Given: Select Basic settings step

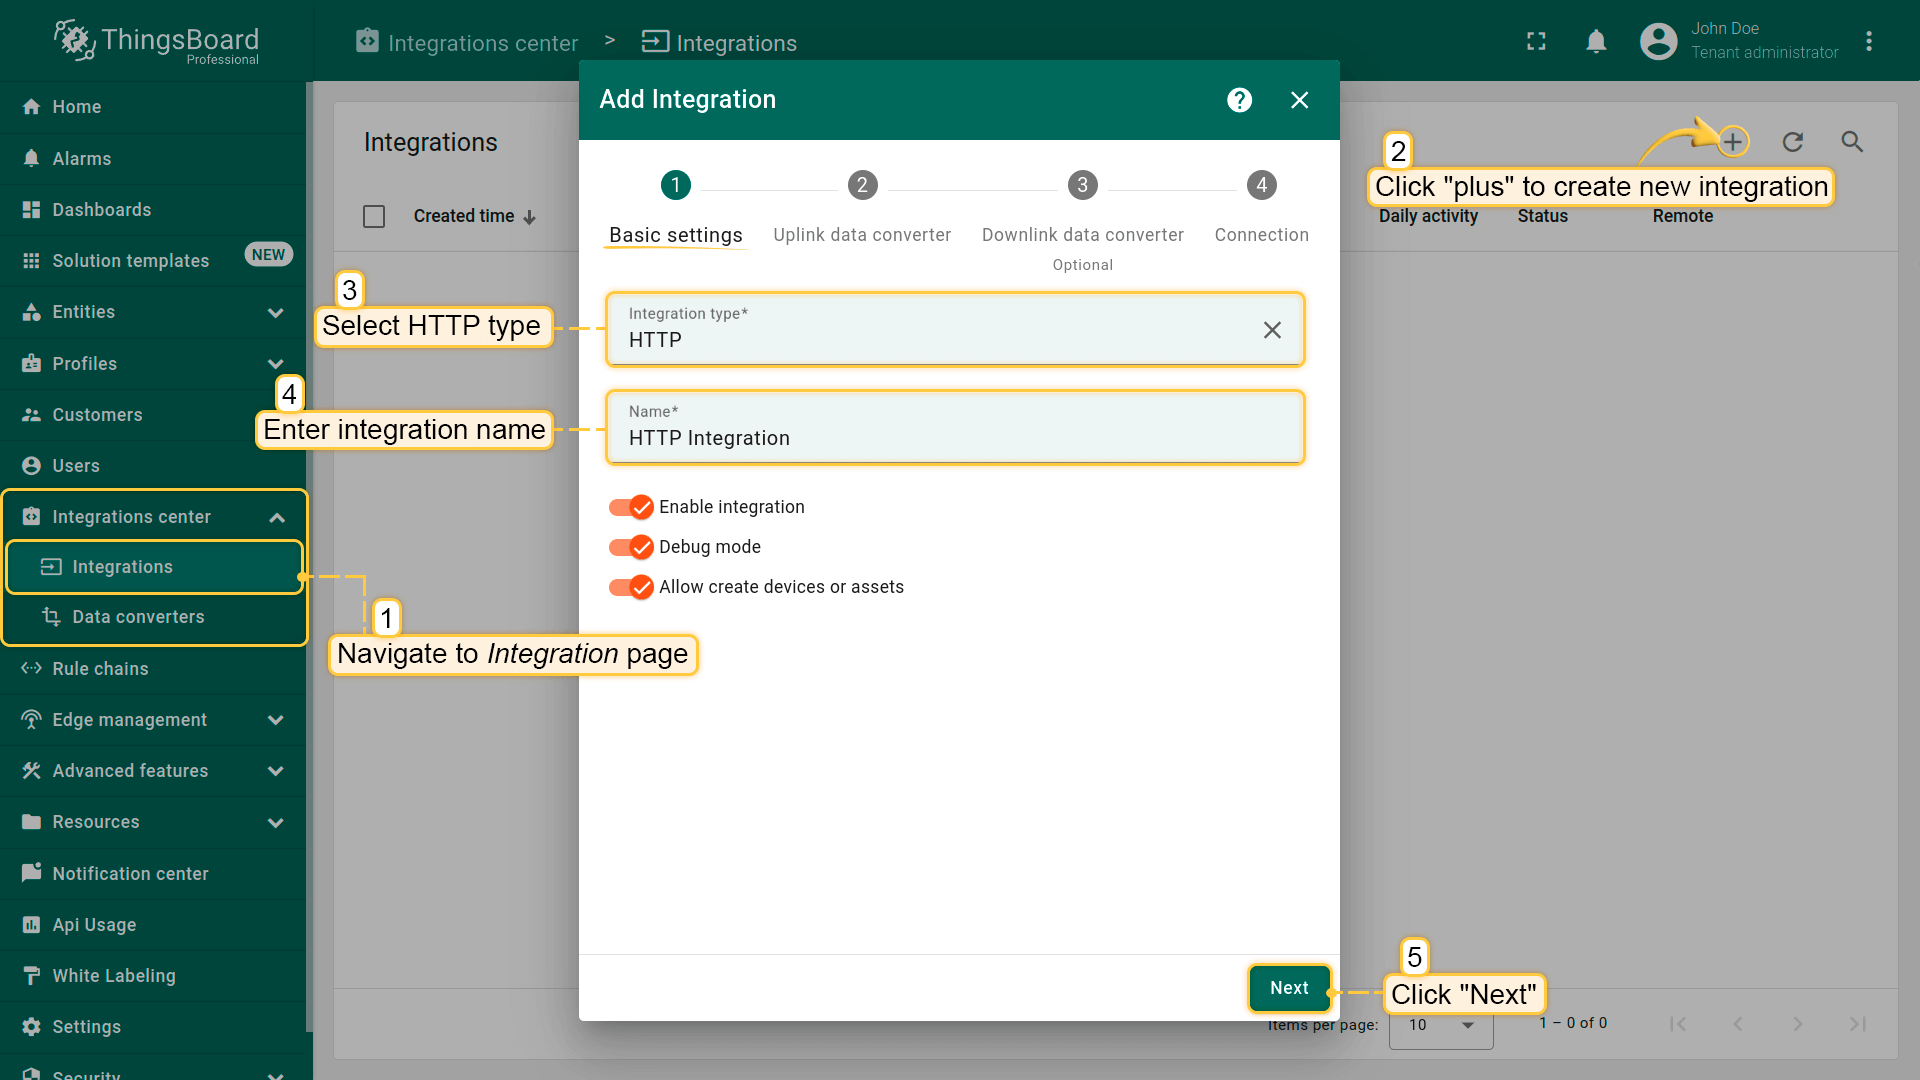Looking at the screenshot, I should 676,209.
